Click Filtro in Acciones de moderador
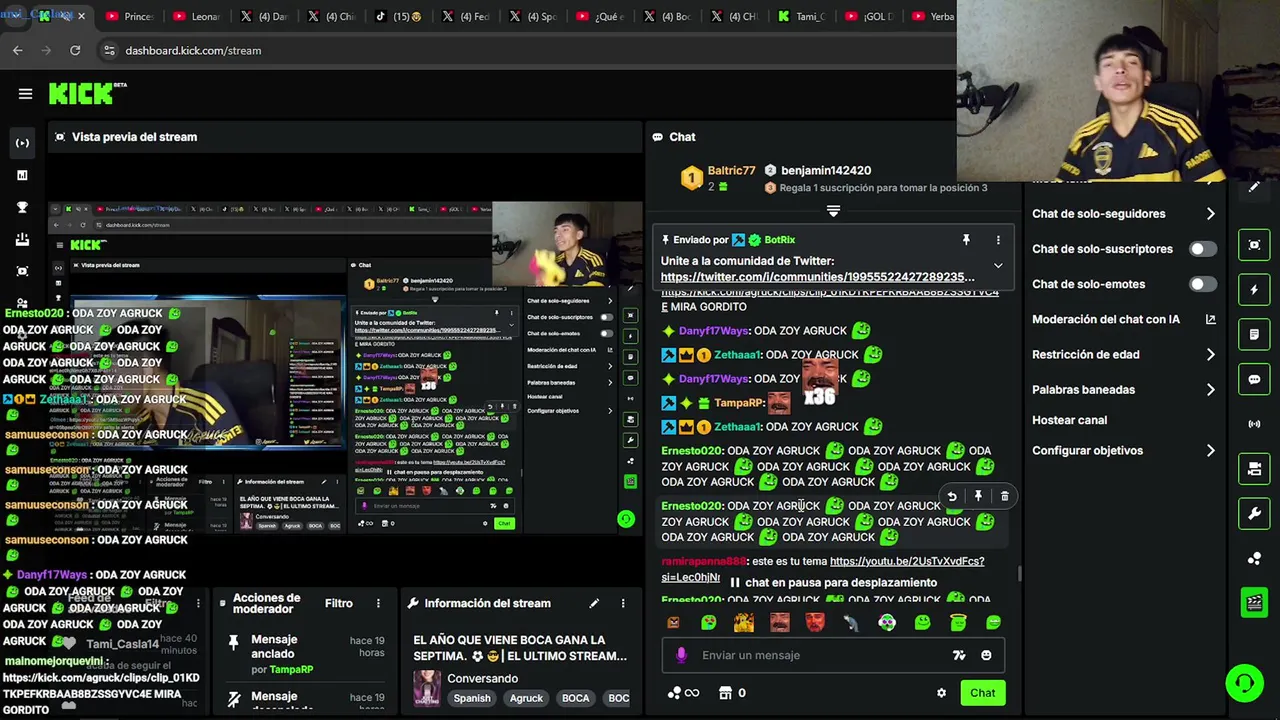Image resolution: width=1280 pixels, height=720 pixels. click(338, 603)
